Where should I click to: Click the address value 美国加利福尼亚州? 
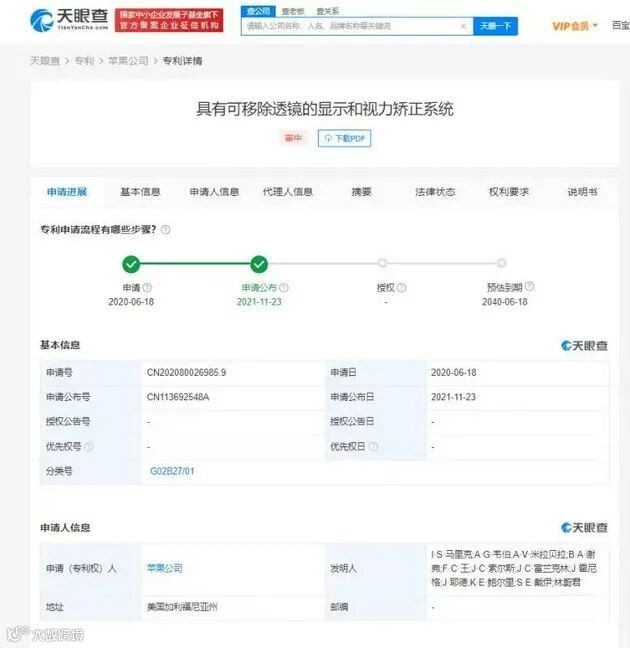coord(182,607)
